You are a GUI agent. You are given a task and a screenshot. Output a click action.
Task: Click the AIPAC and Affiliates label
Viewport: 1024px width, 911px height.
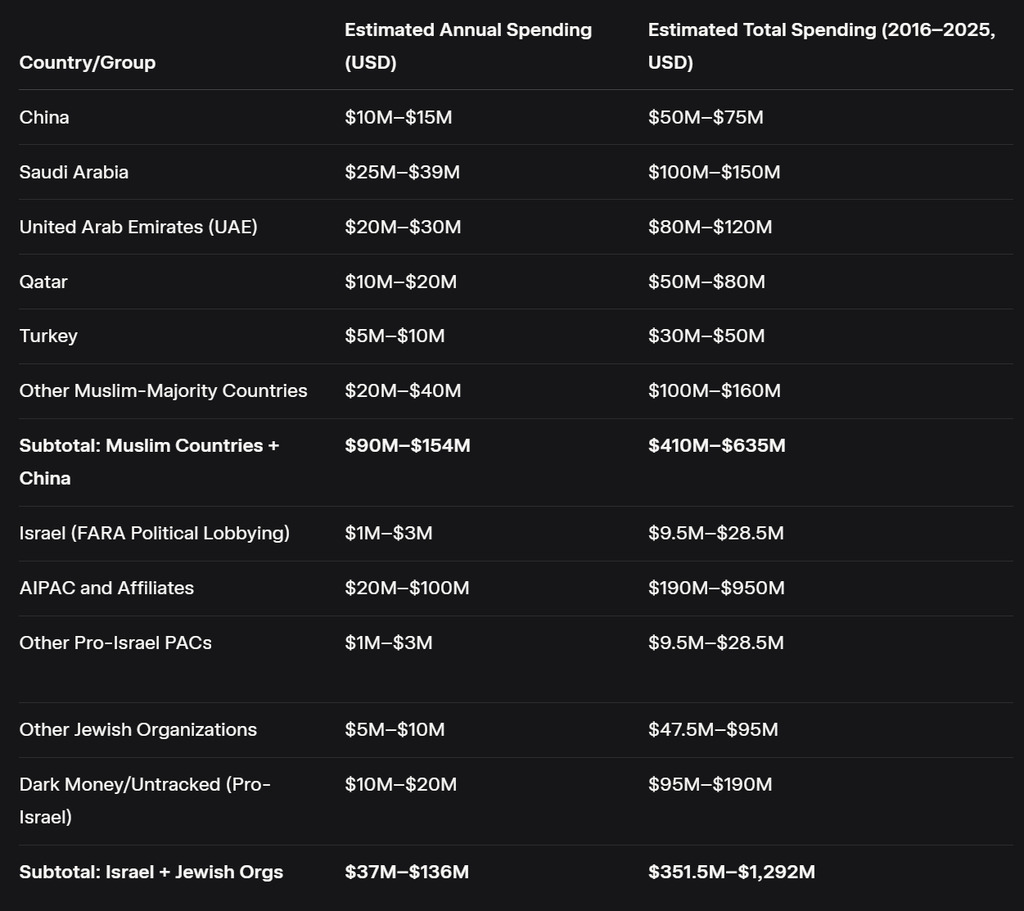[106, 588]
